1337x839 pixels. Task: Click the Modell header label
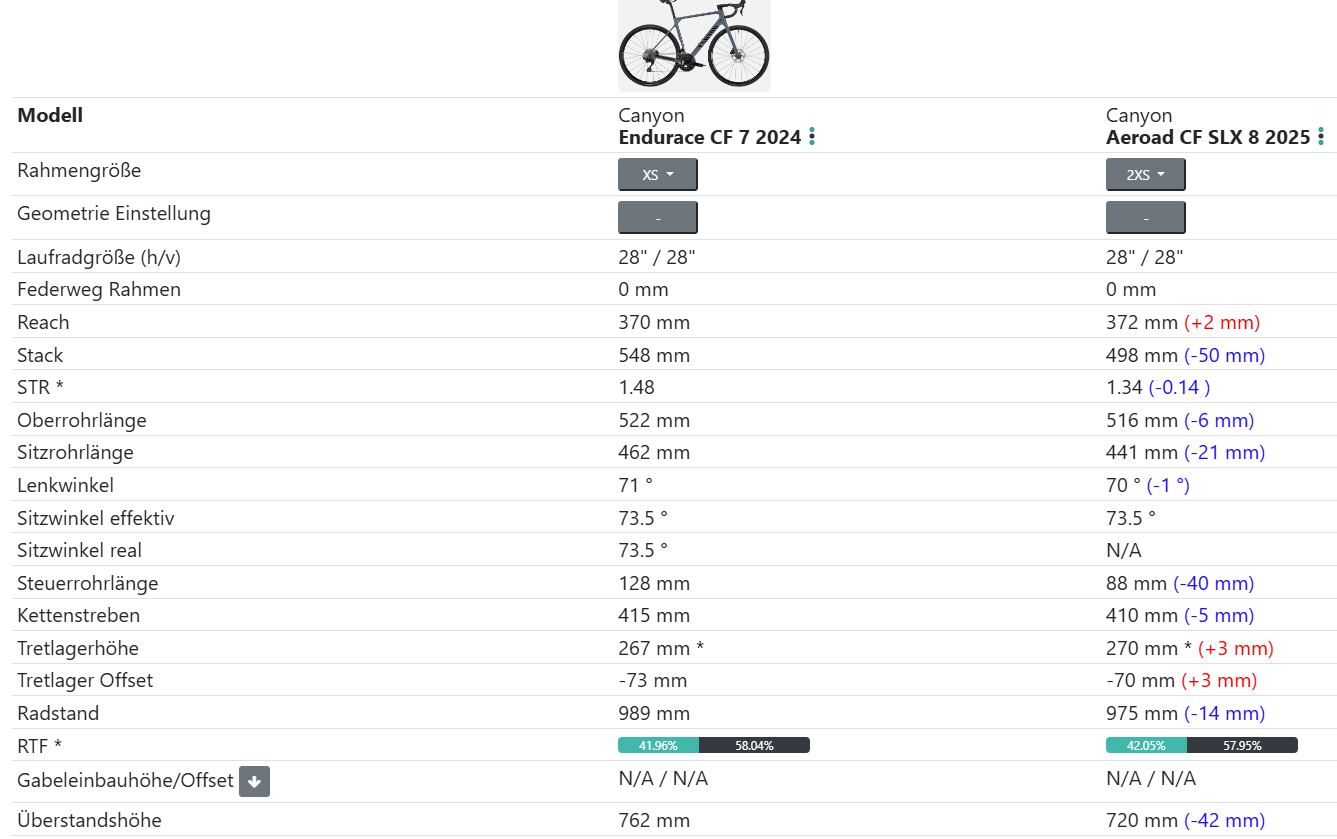point(50,115)
